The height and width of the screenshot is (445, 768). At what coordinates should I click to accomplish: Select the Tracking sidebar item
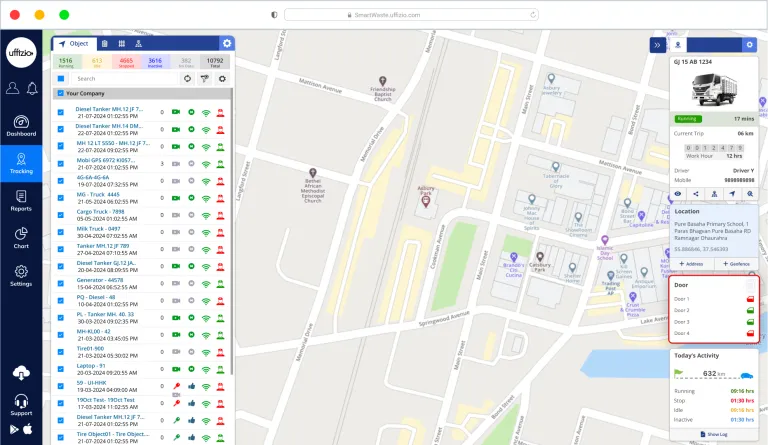click(x=21, y=163)
